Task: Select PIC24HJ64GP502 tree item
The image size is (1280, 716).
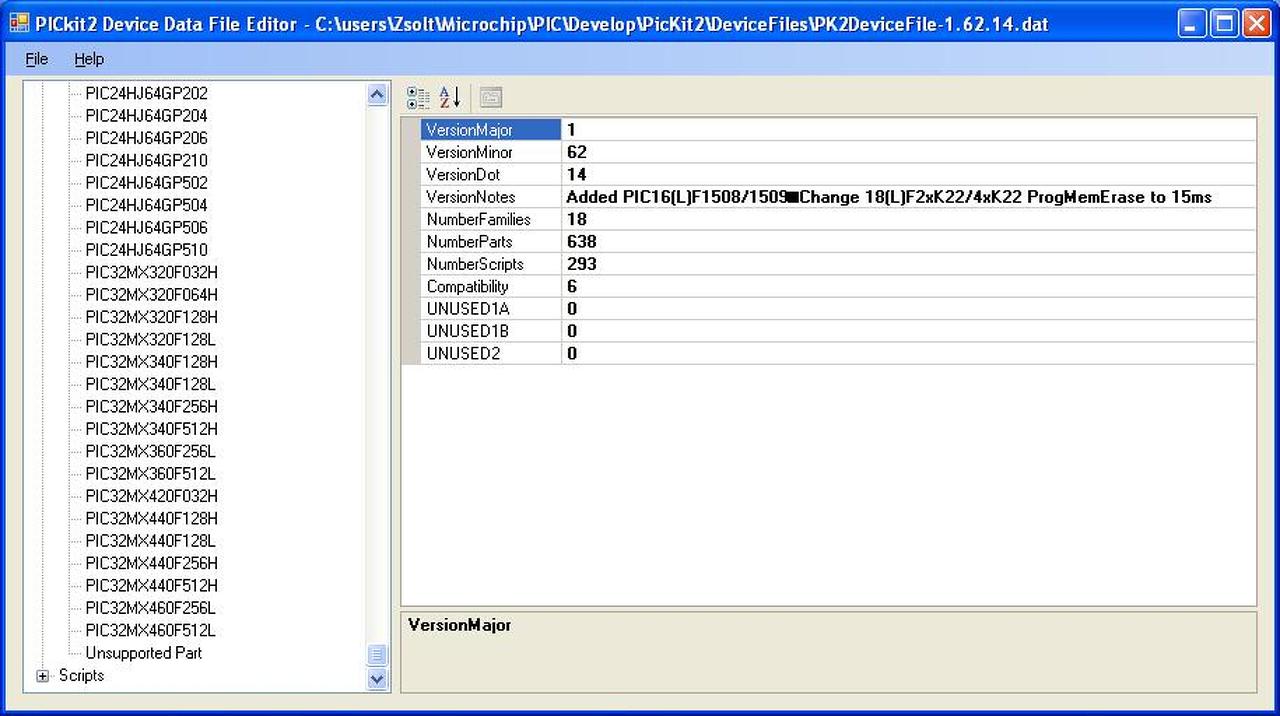Action: click(x=146, y=183)
